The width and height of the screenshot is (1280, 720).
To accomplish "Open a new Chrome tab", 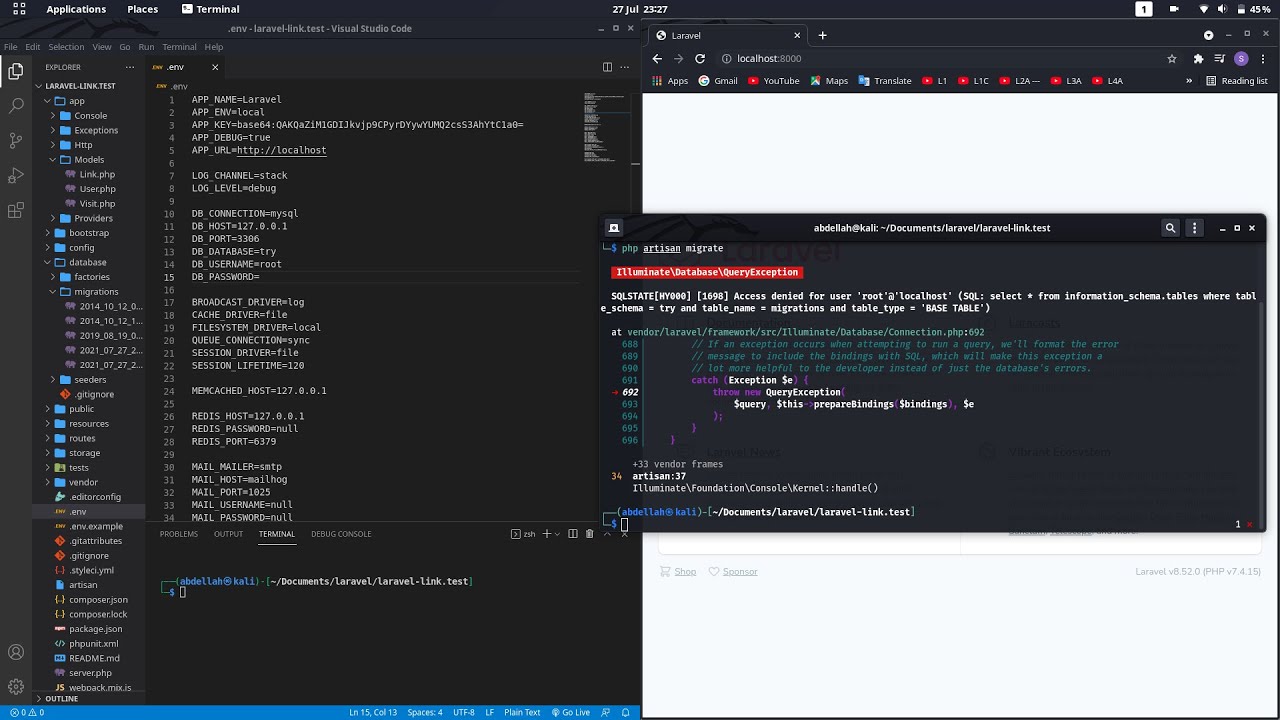I will click(x=822, y=35).
